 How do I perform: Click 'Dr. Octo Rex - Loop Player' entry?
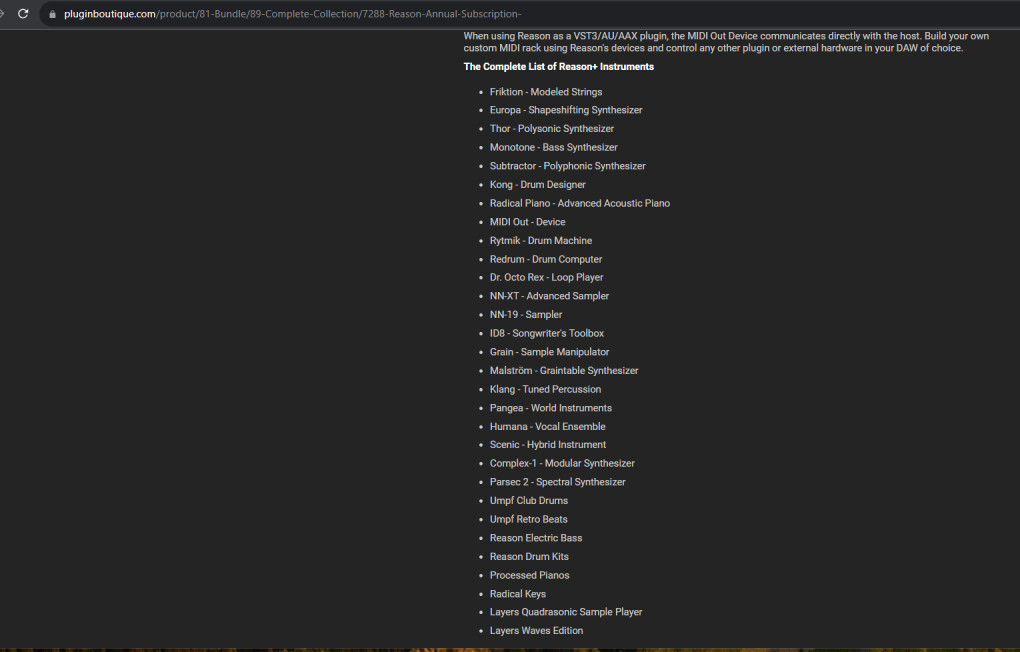point(546,277)
